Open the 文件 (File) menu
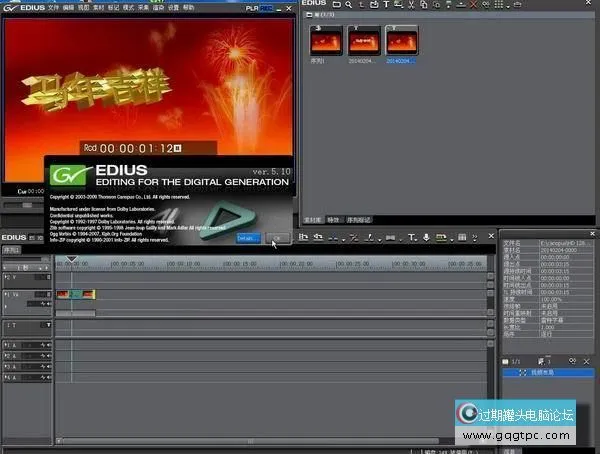Viewport: 600px width, 454px height. point(55,6)
